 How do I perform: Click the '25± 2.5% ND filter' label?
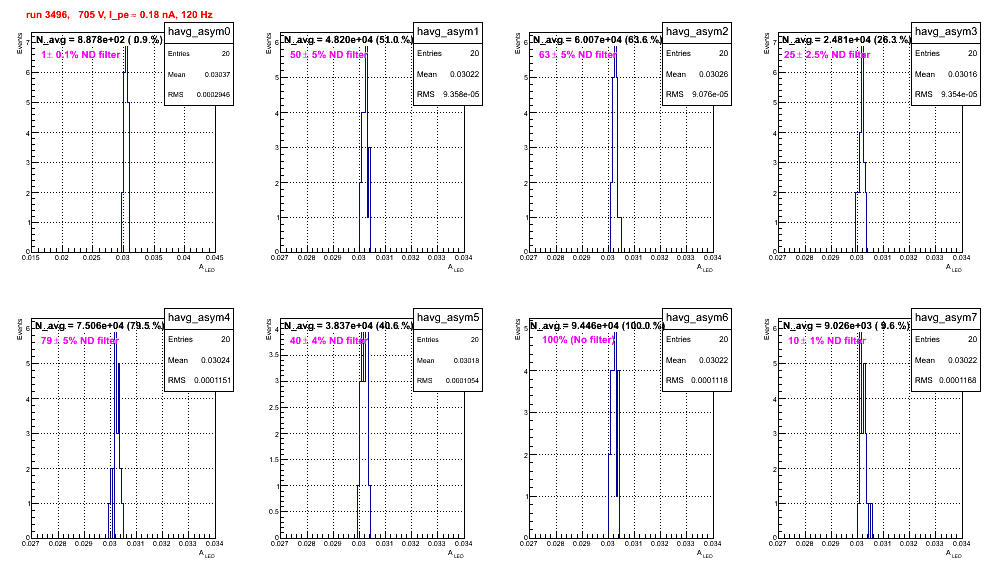pos(827,55)
